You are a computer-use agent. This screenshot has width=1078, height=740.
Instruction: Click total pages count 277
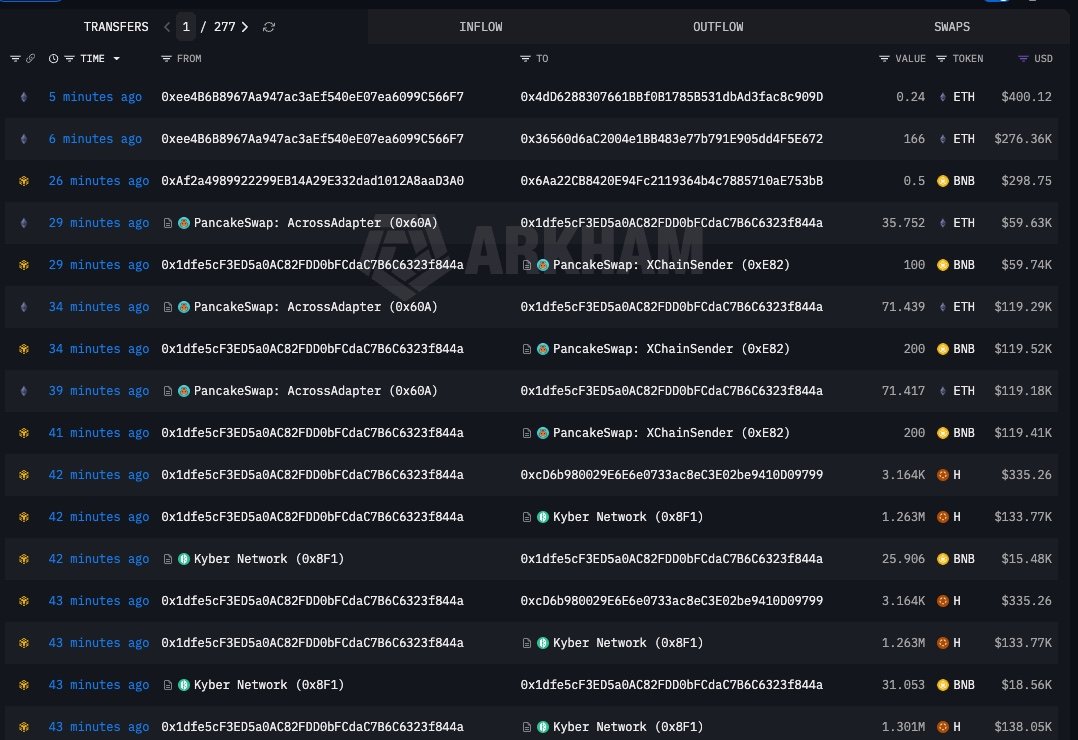point(224,27)
